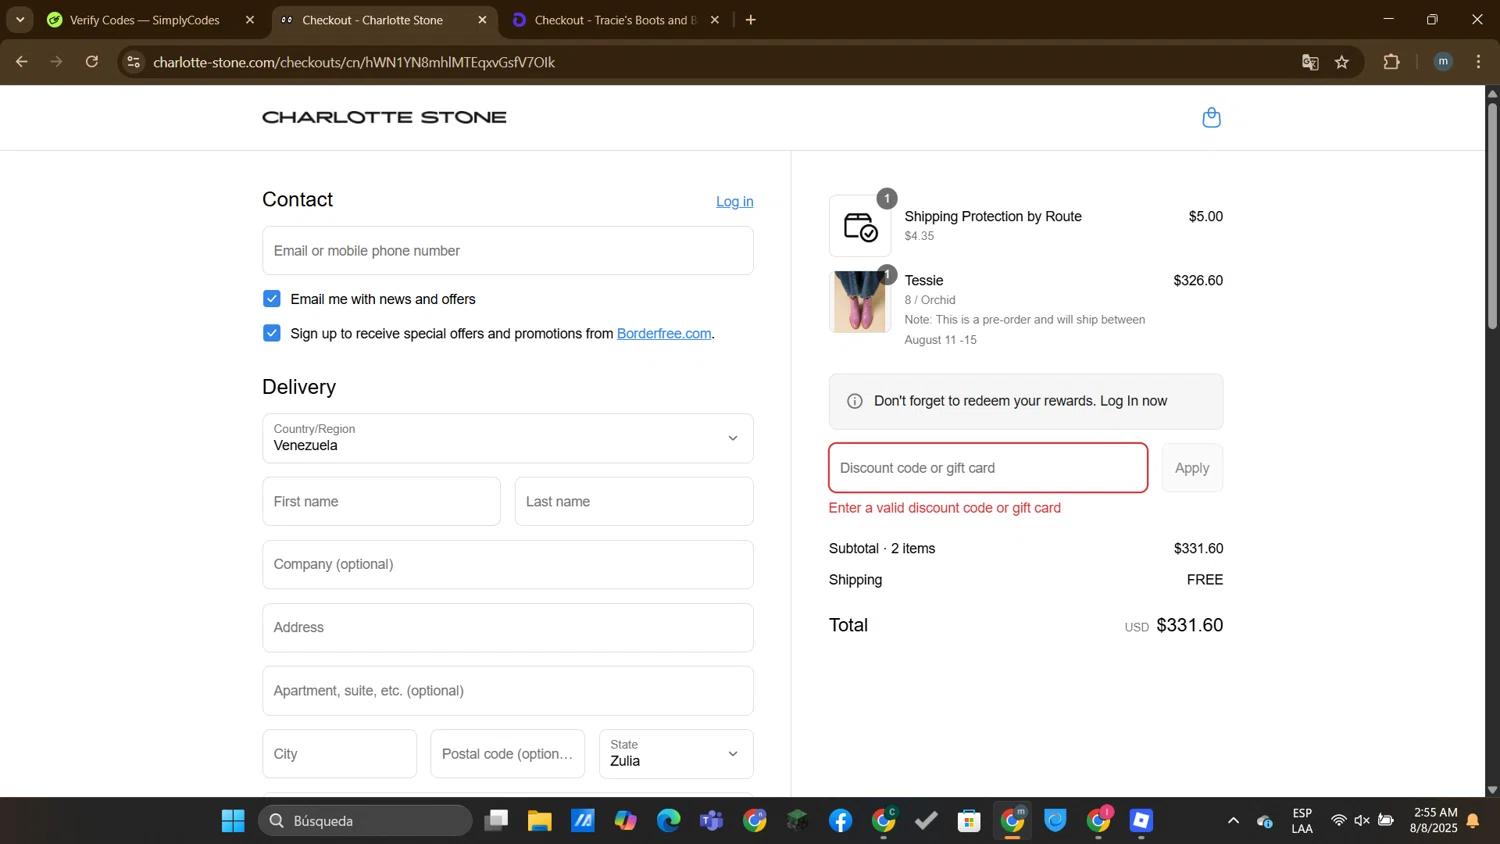Focus the Postal code field
Viewport: 1500px width, 844px height.
(508, 754)
